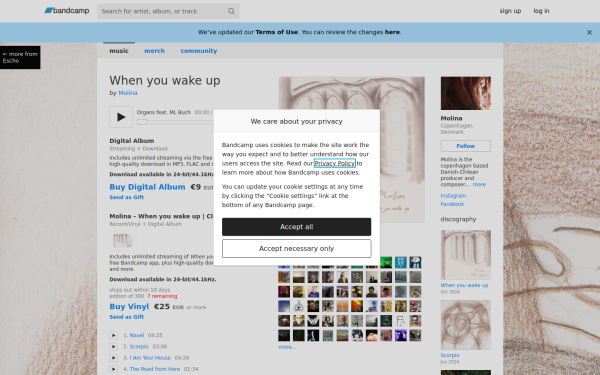This screenshot has width=600, height=375.
Task: Open Scorpio track link in tracklist
Action: [139, 347]
